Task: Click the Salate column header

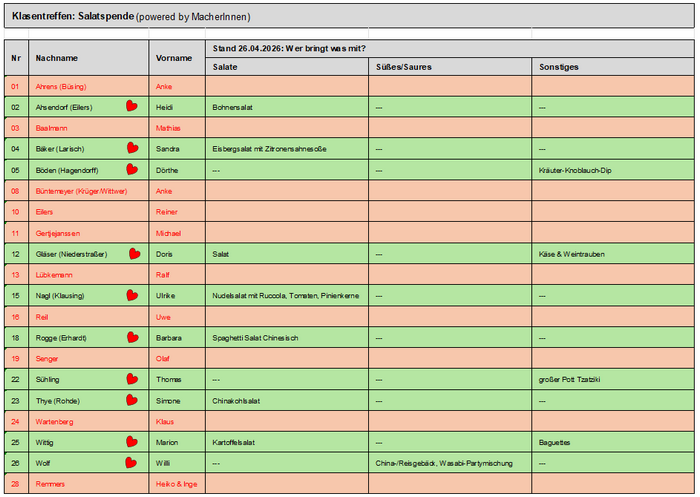Action: point(287,67)
